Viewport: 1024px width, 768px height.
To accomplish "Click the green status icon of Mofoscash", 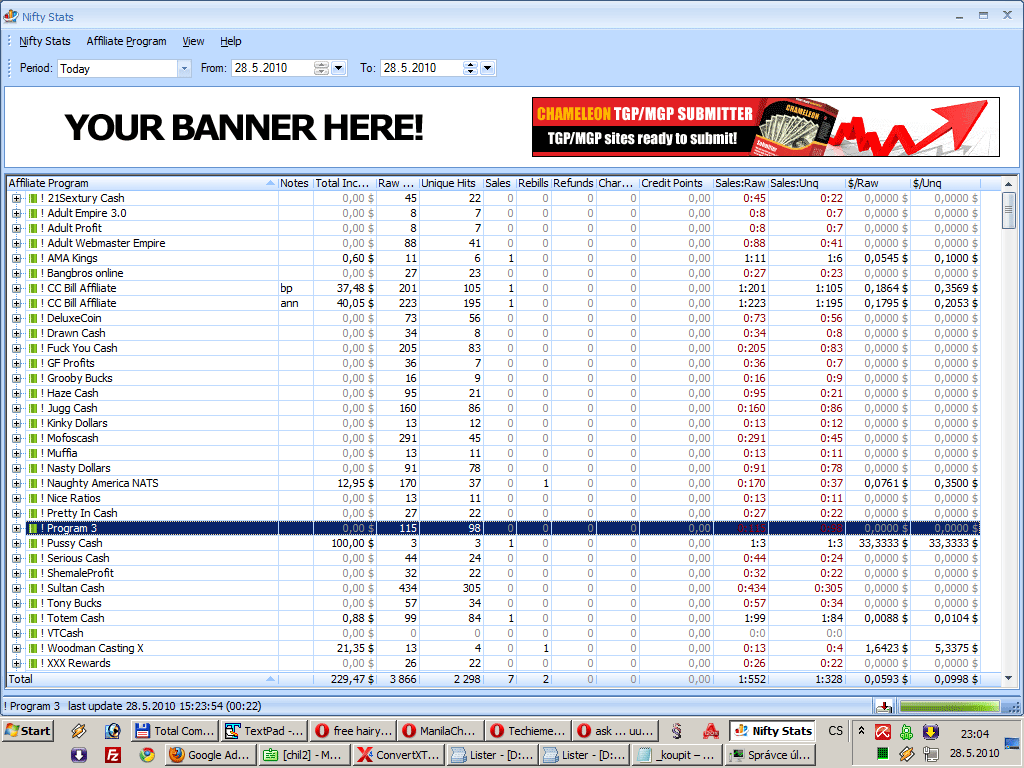I will click(33, 438).
